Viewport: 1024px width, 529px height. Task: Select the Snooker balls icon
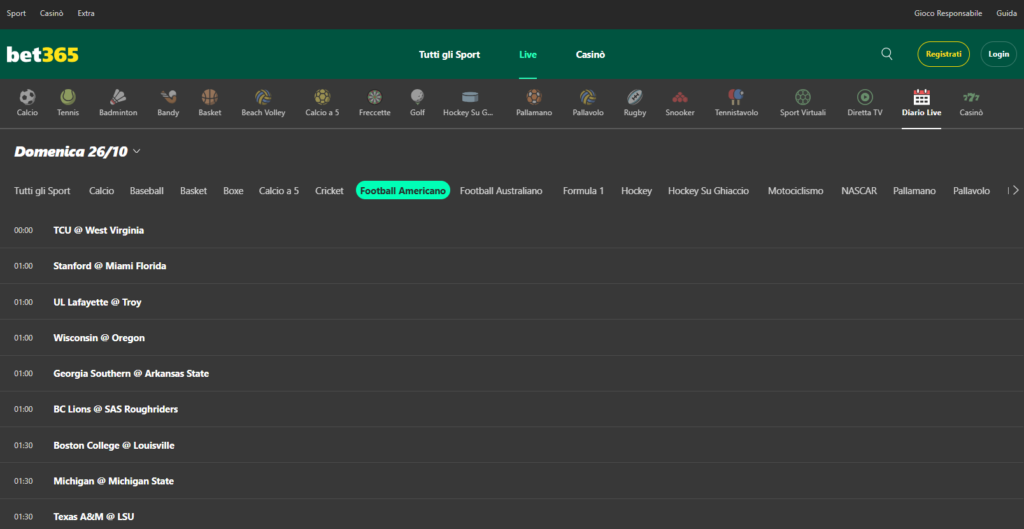[x=680, y=98]
